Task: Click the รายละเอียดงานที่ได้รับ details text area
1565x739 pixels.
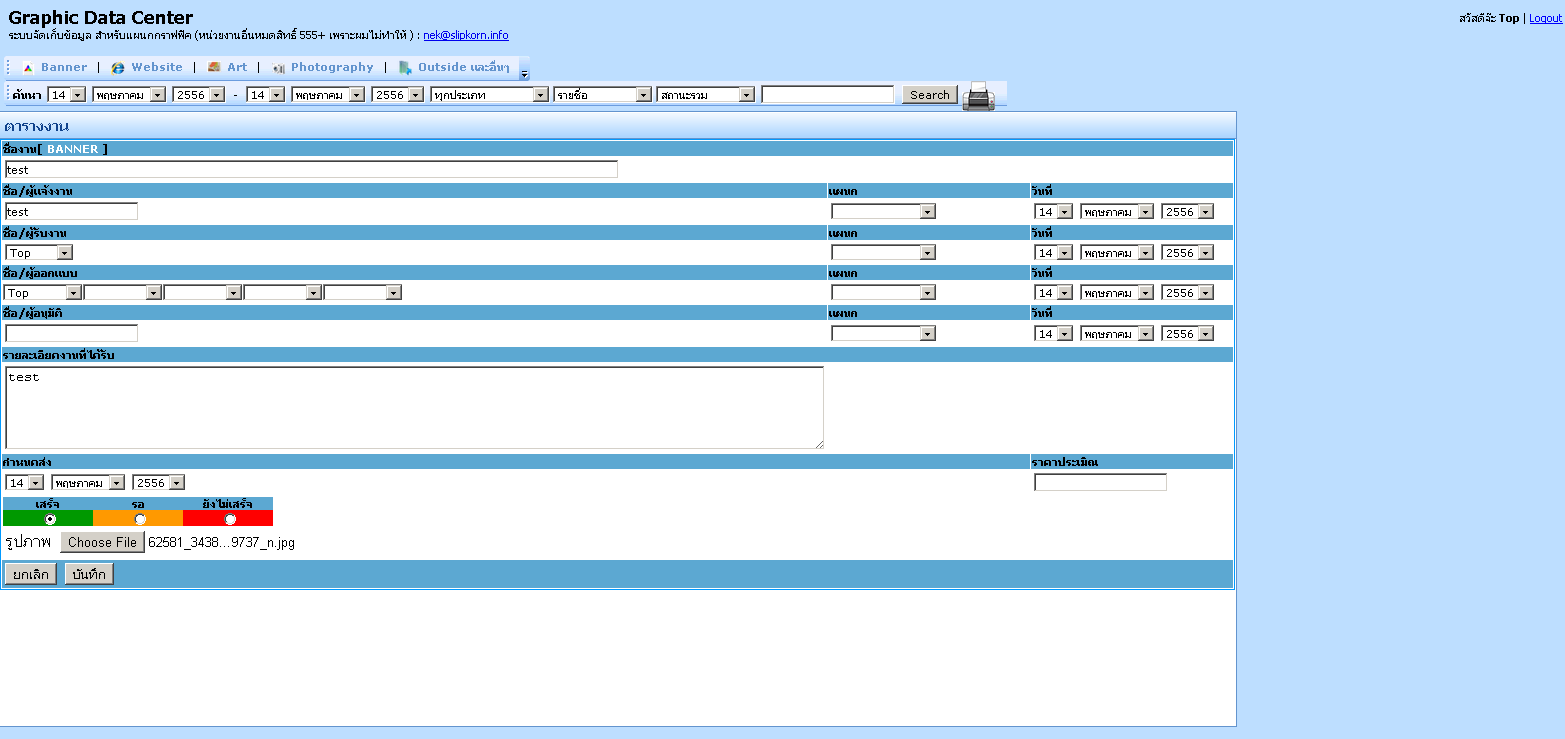Action: tap(414, 408)
